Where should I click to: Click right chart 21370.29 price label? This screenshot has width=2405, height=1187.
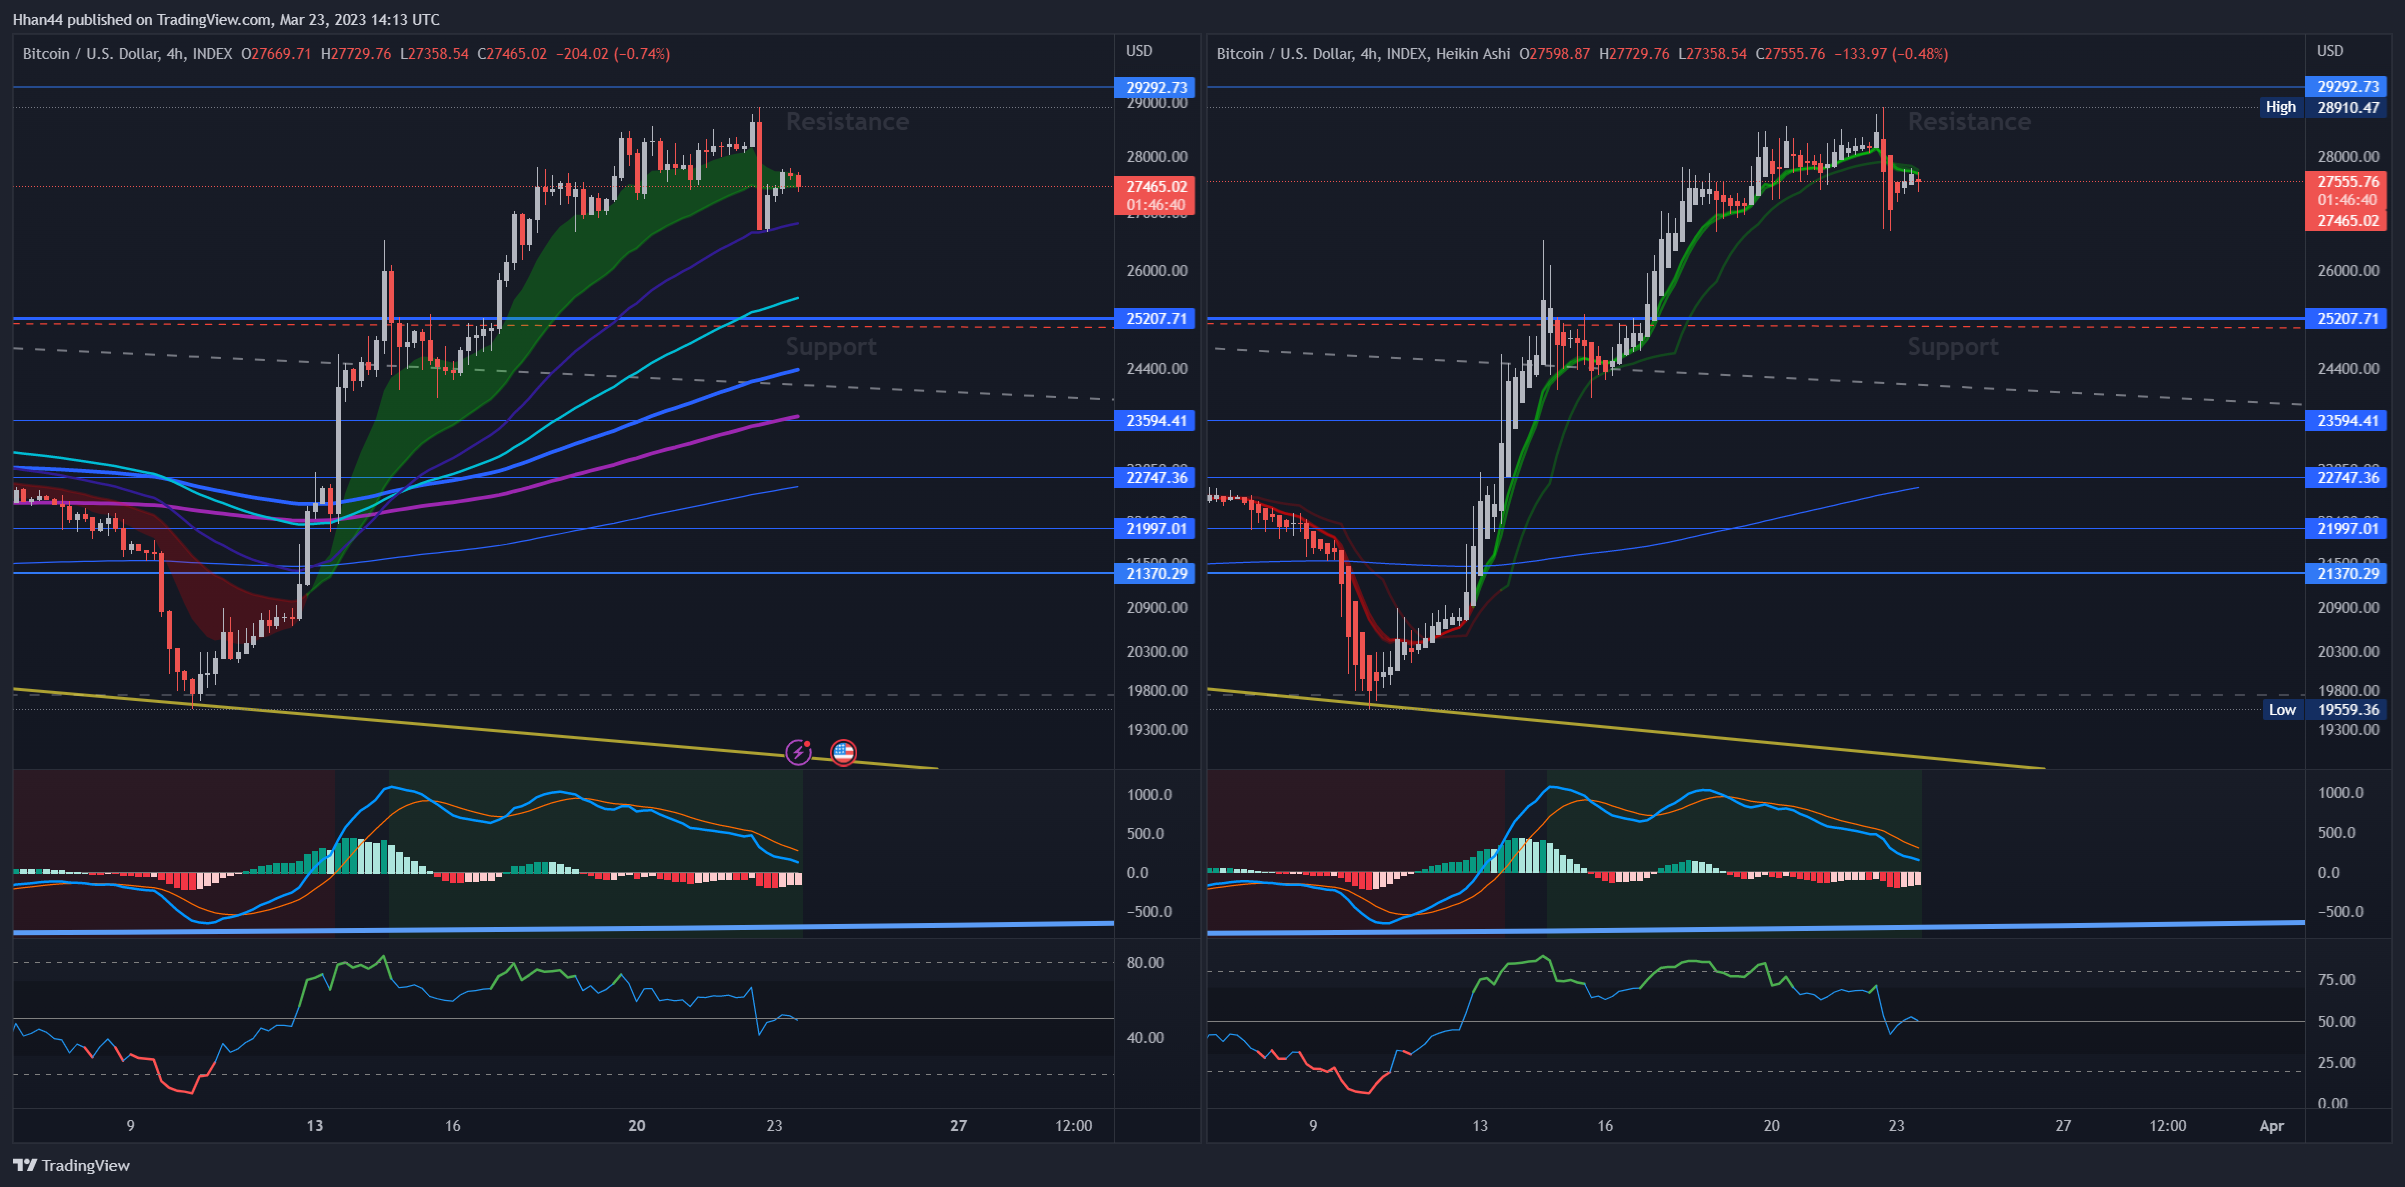pyautogui.click(x=2347, y=574)
